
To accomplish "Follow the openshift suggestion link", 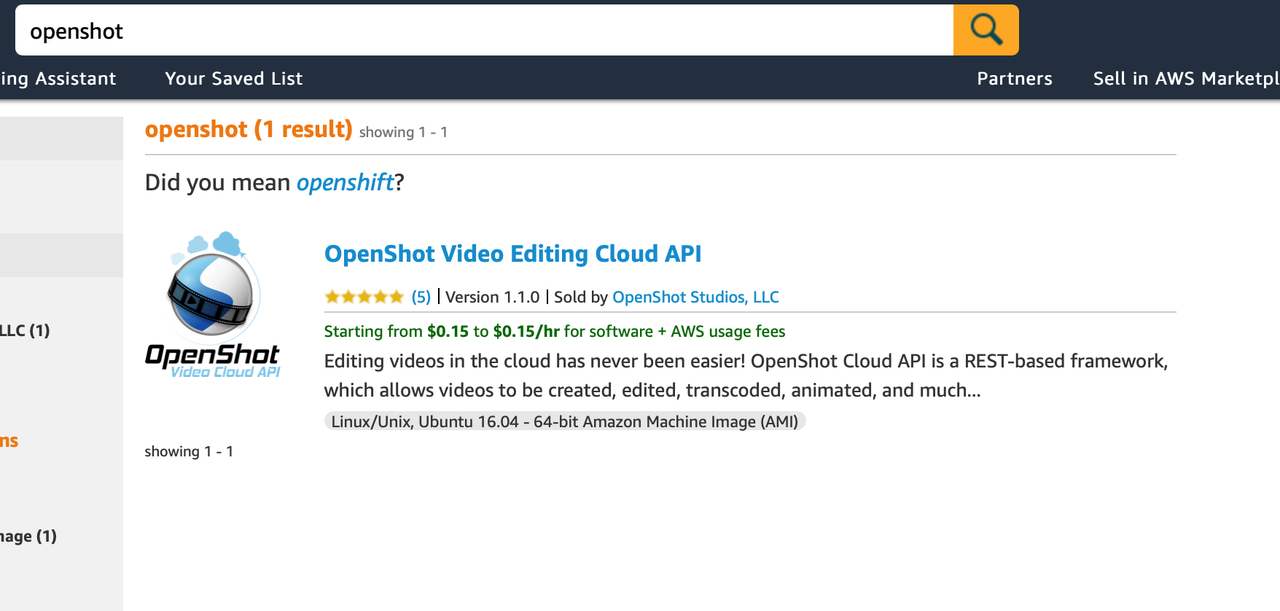I will coord(345,183).
